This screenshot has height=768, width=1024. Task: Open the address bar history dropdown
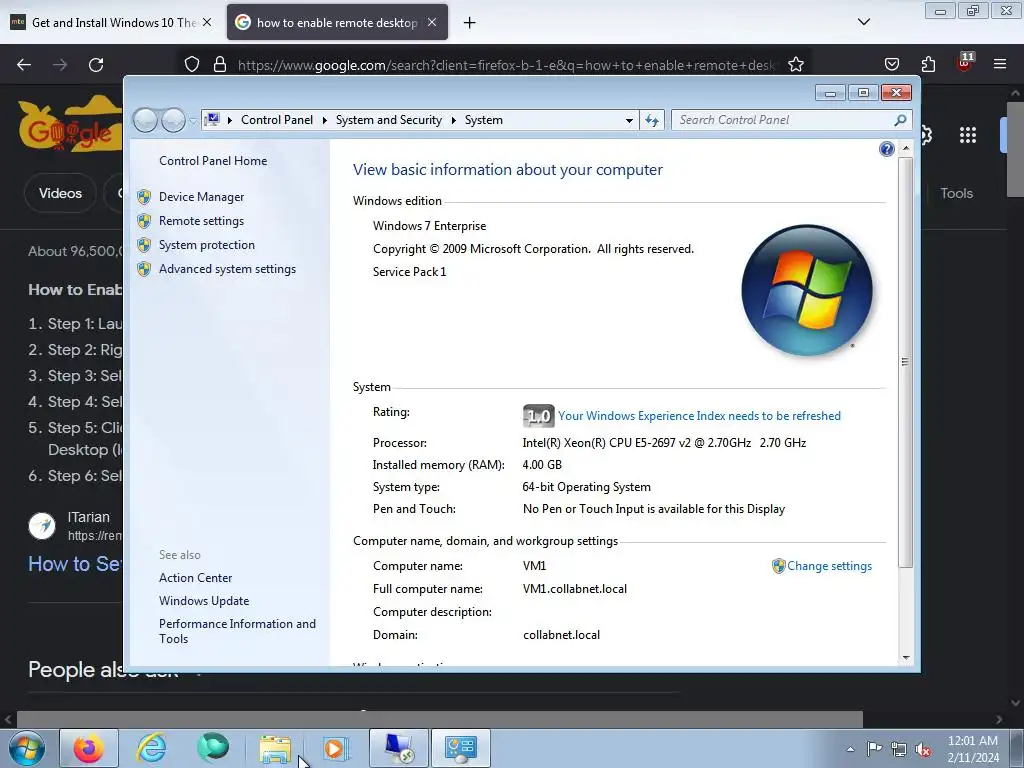tap(629, 120)
